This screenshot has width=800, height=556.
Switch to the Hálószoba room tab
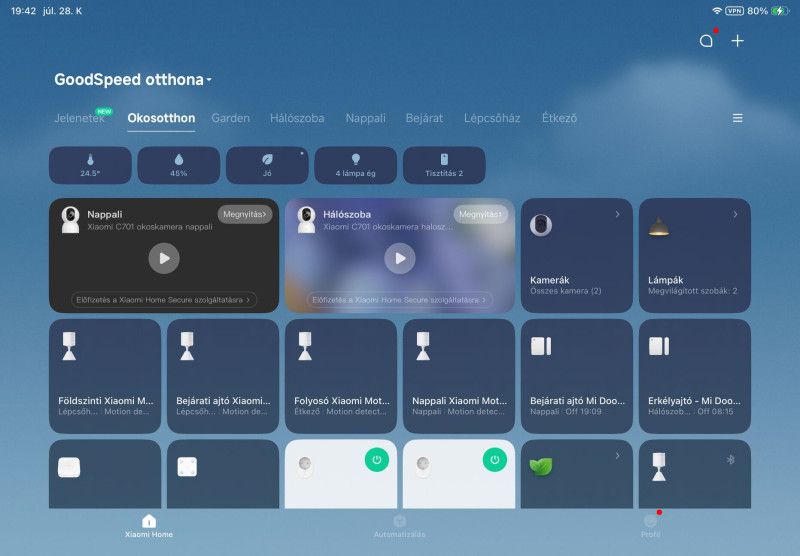click(297, 118)
